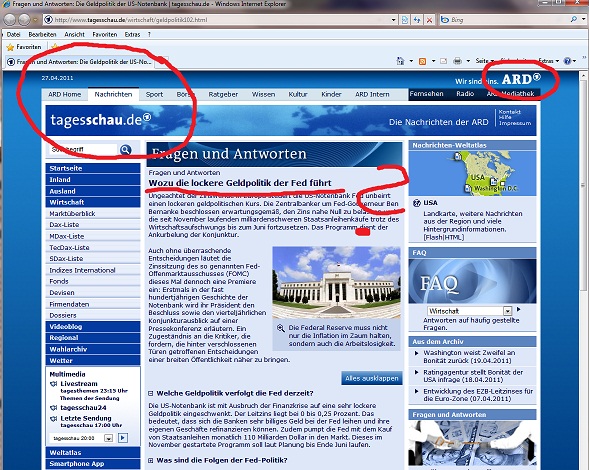
Task: Open the tagesschau 20:00 broadcast dropdown
Action: 109,438
